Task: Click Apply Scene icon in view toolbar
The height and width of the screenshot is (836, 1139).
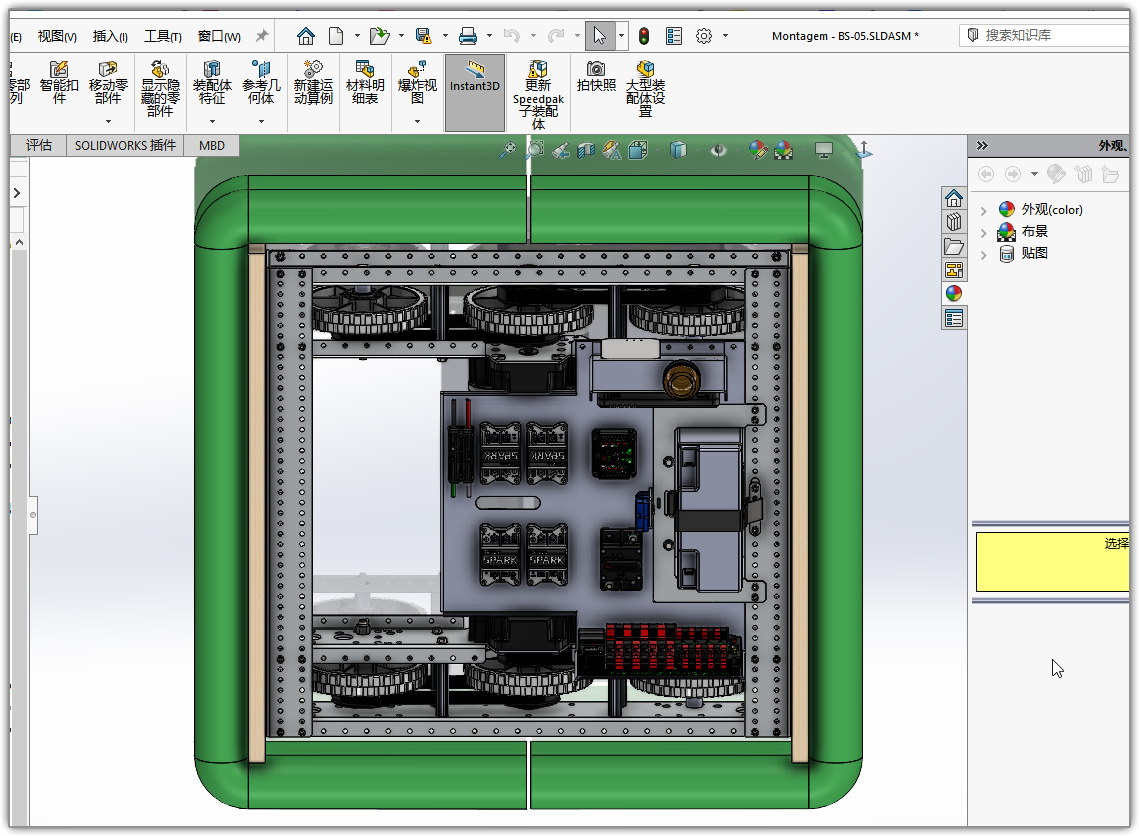Action: [783, 150]
